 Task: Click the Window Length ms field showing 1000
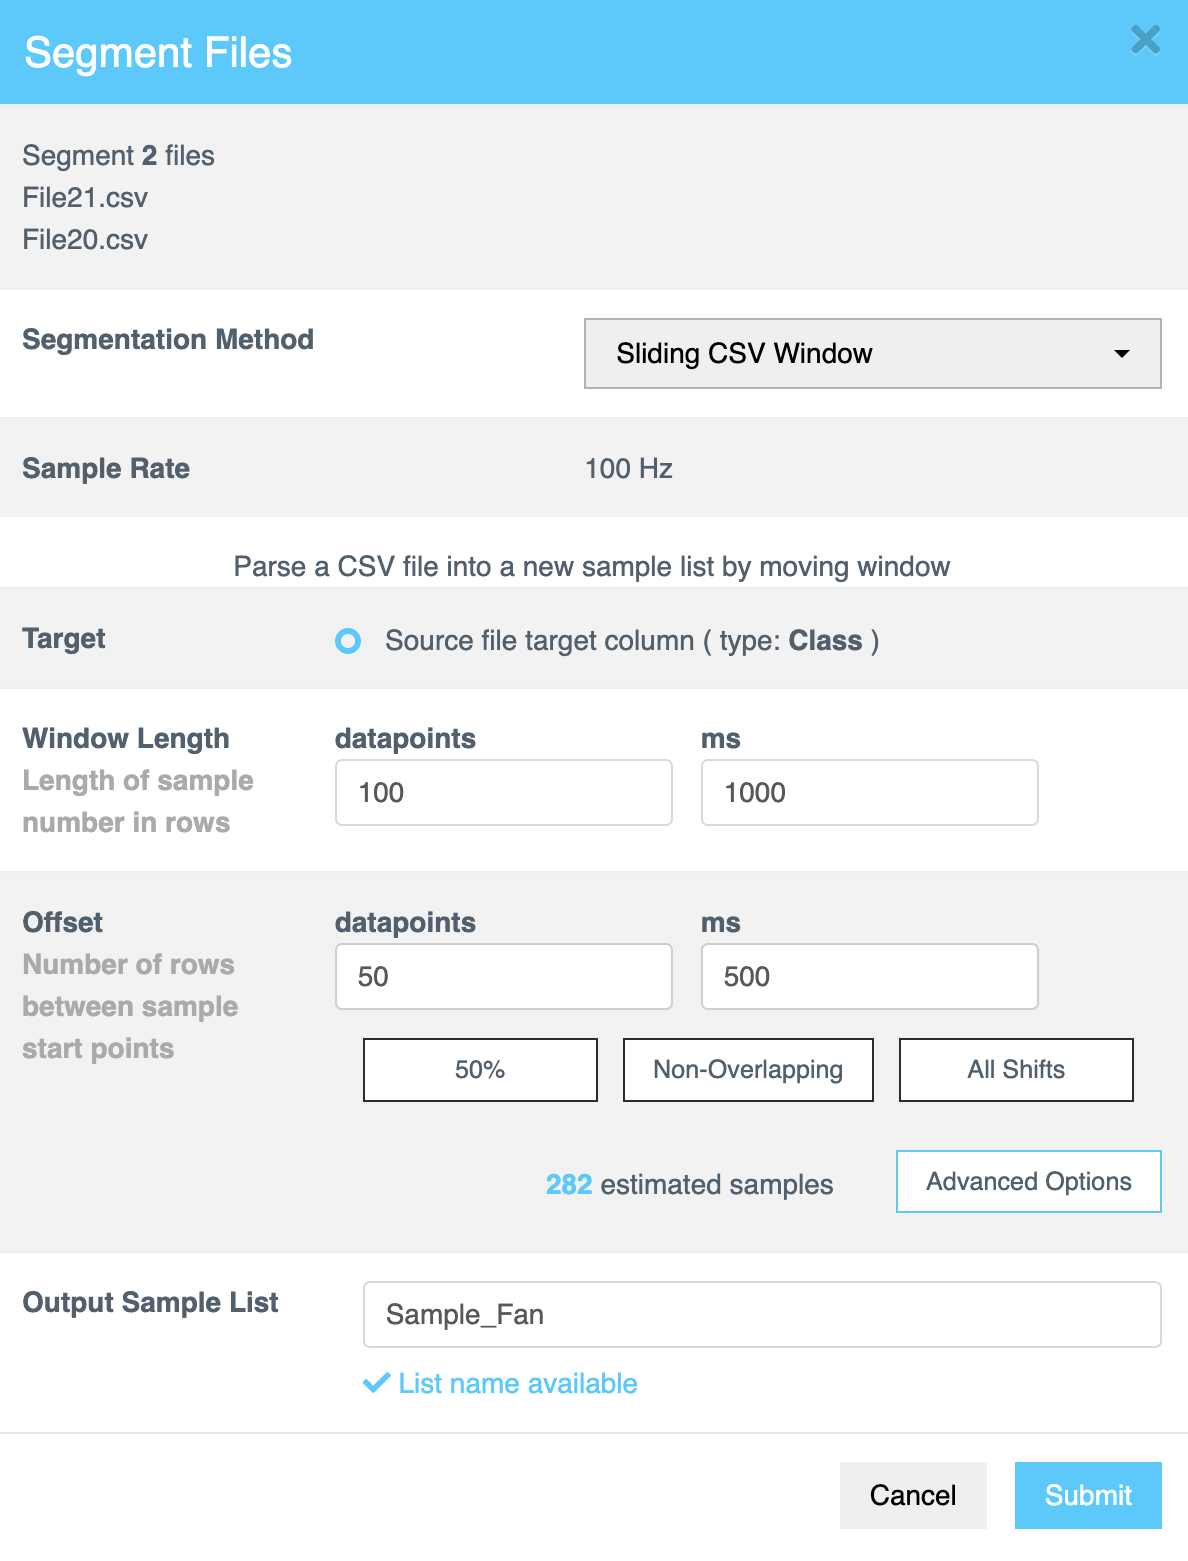tap(869, 792)
